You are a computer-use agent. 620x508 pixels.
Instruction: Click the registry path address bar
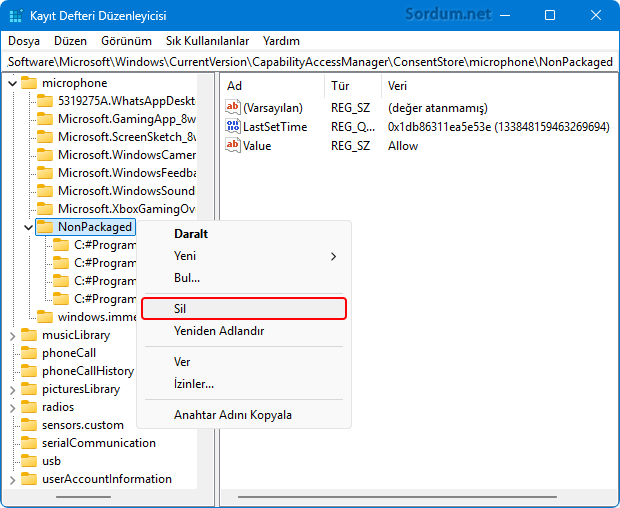point(310,62)
